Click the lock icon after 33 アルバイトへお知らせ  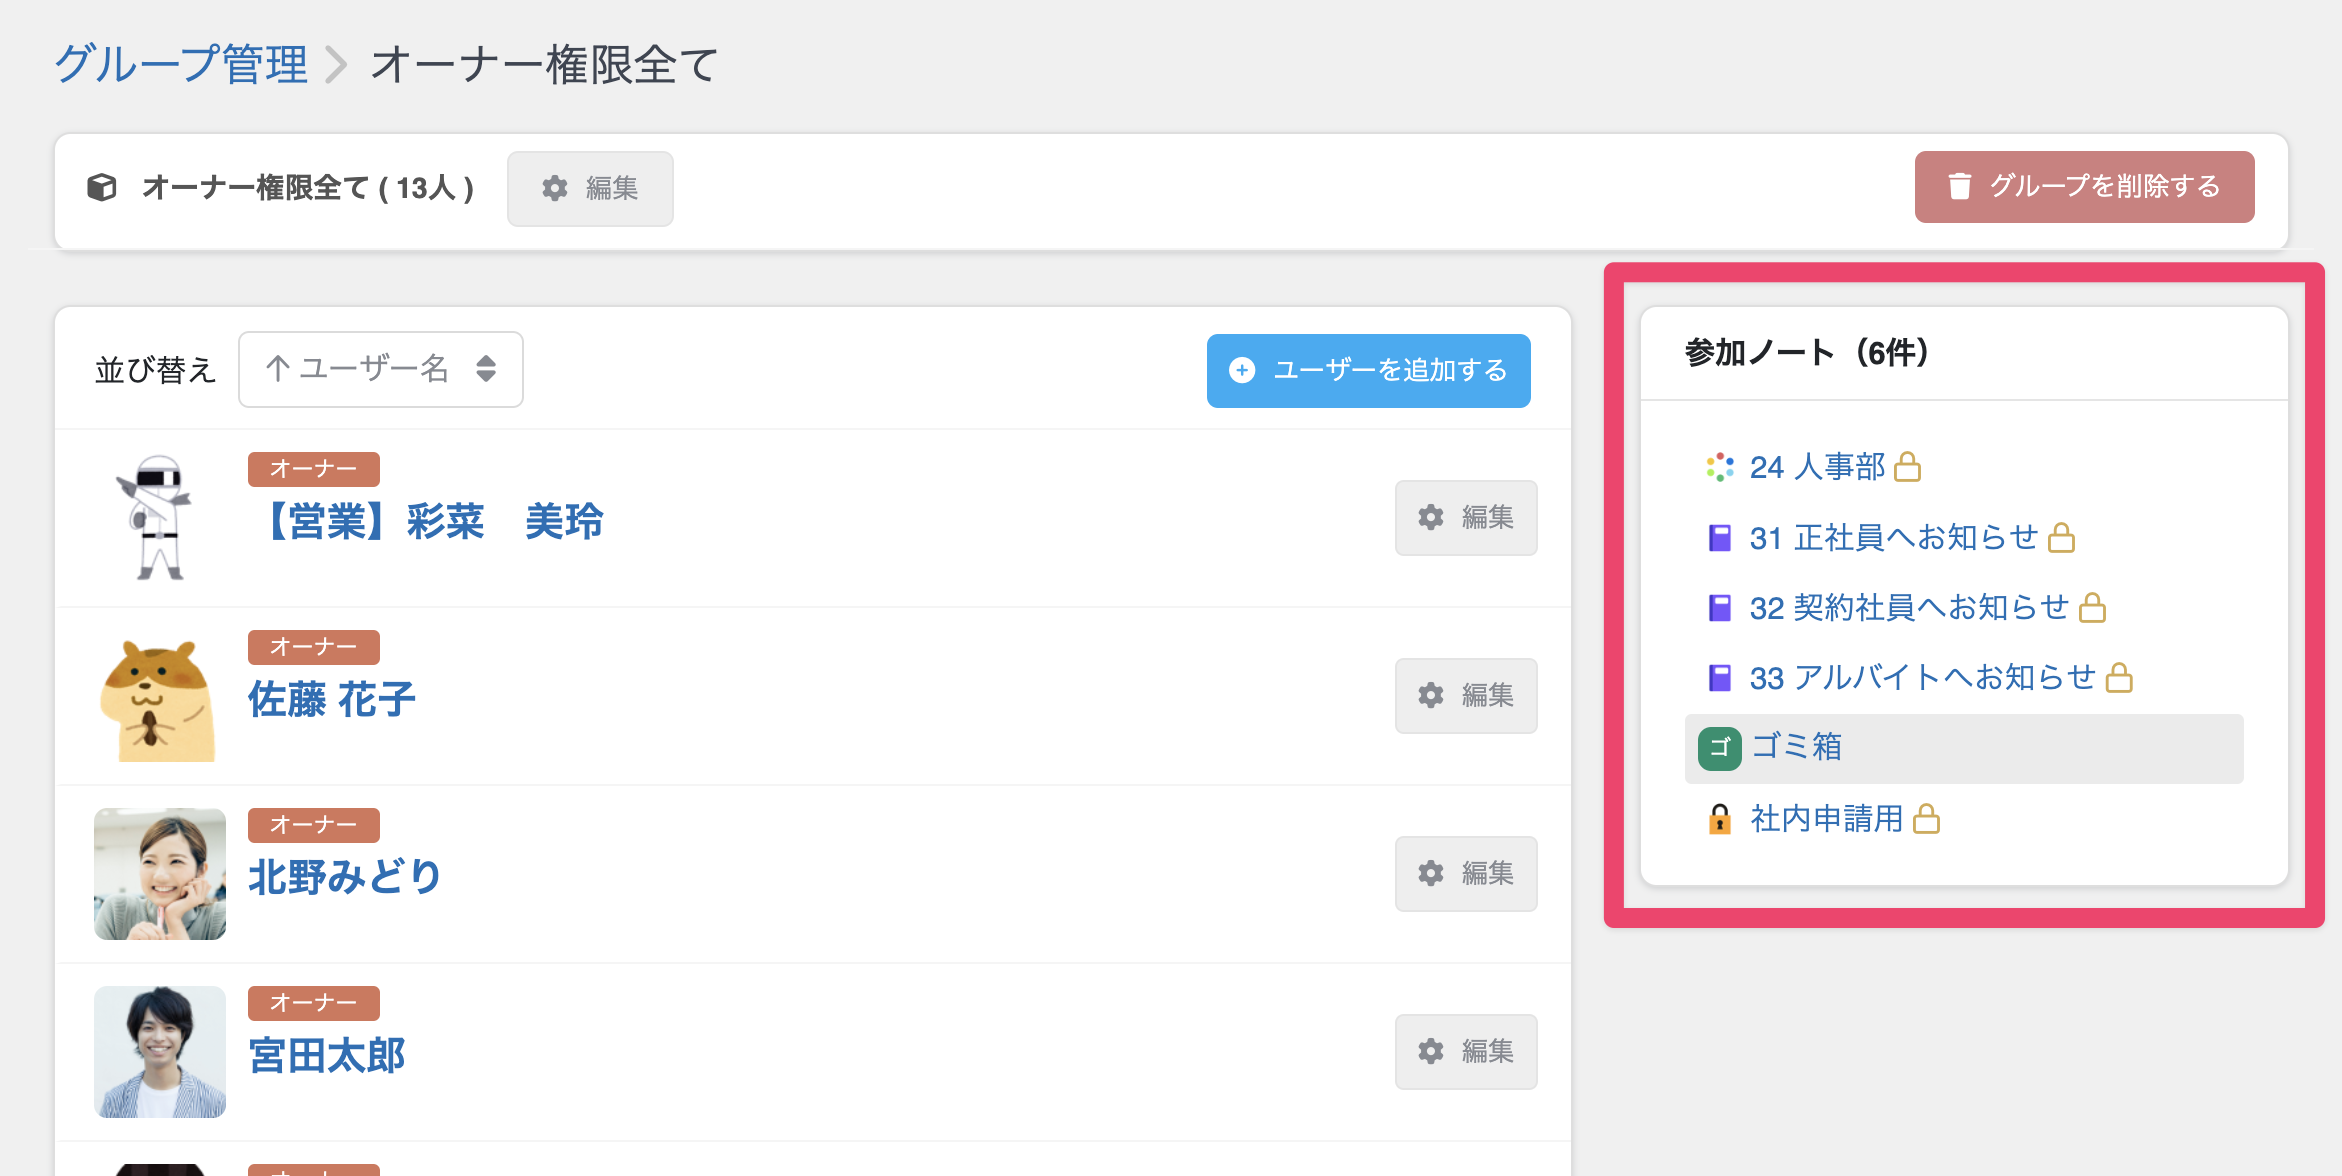tap(2119, 678)
